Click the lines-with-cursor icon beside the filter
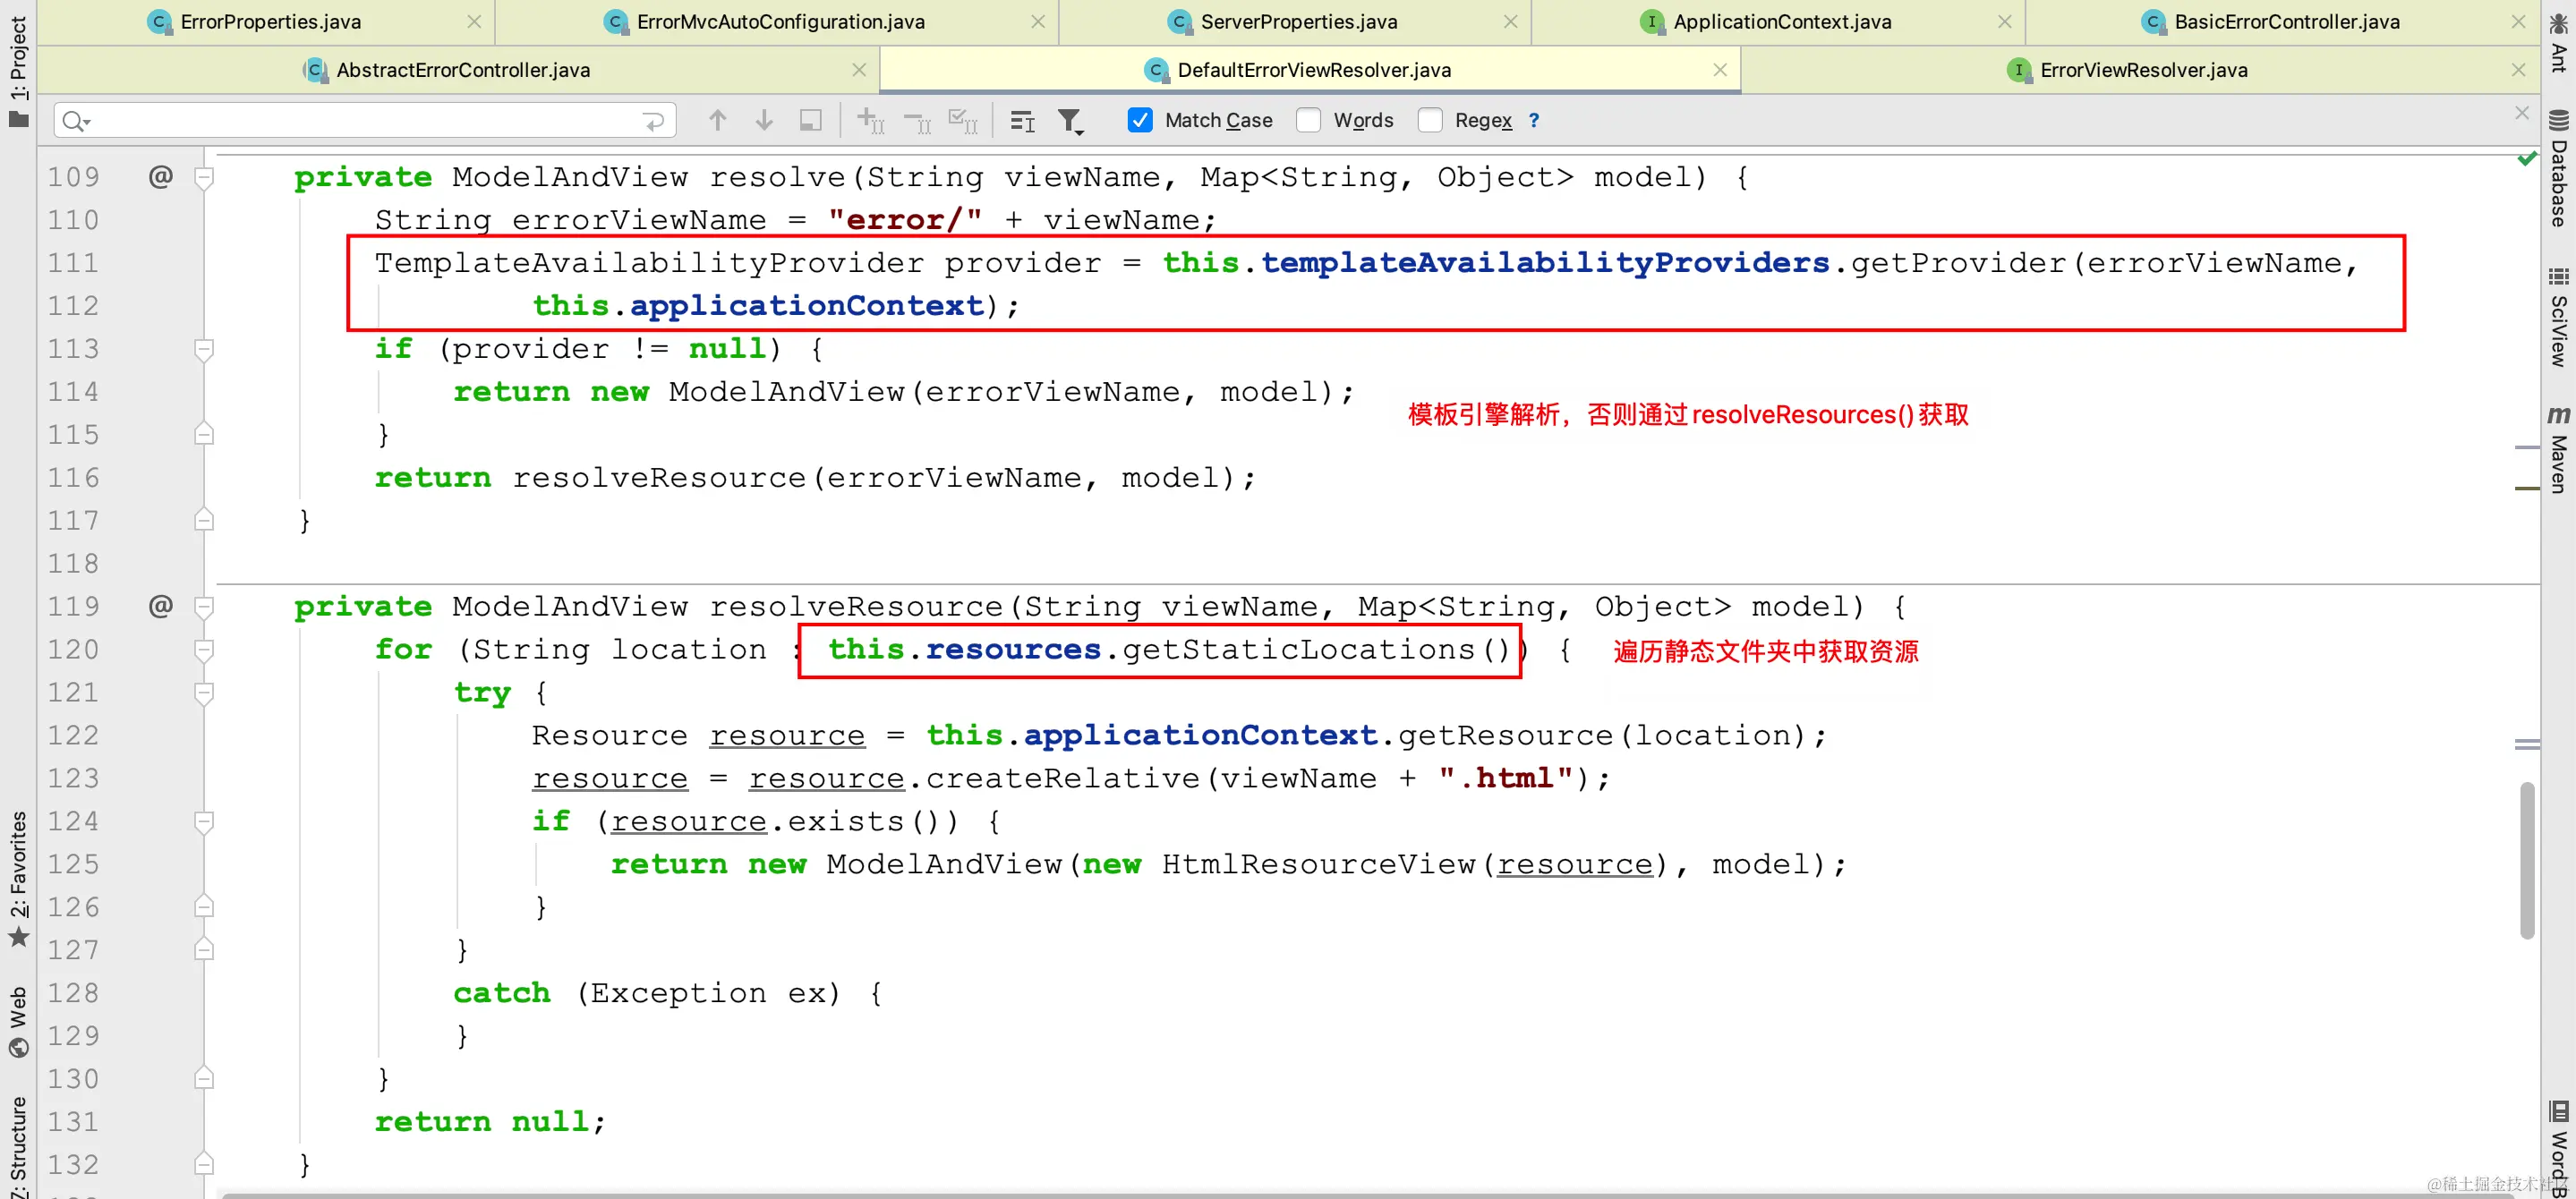Screen dimensions: 2576x1199 [1022, 121]
